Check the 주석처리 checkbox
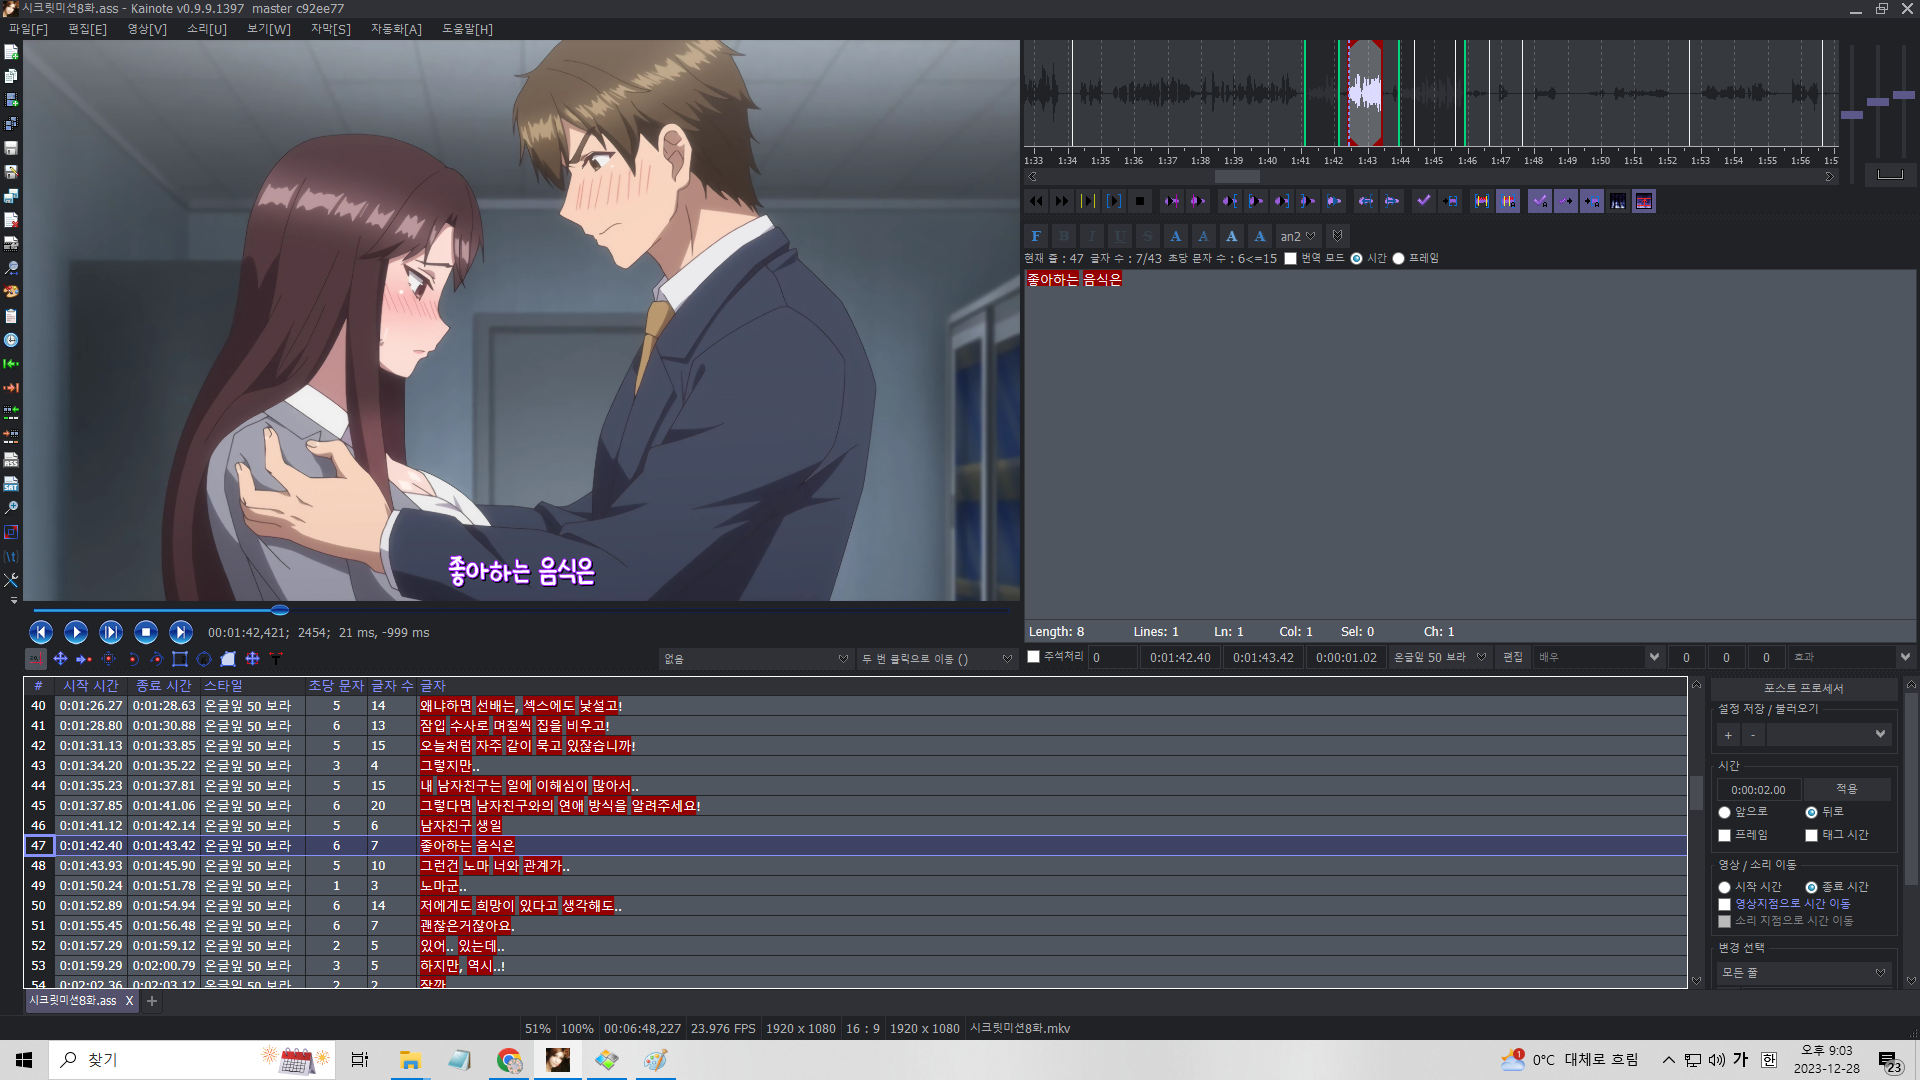Screen dimensions: 1920x1080 point(1034,657)
